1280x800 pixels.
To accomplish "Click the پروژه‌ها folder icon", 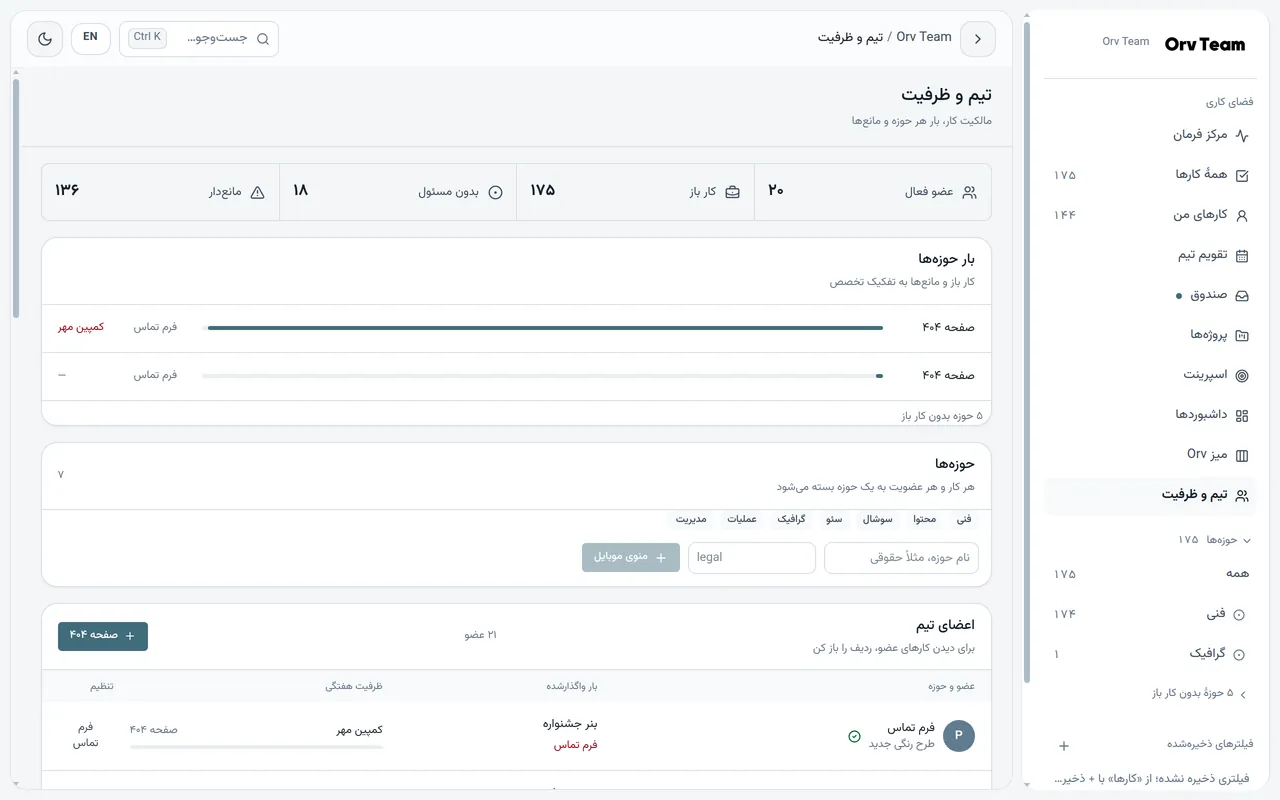I will pyautogui.click(x=1242, y=336).
